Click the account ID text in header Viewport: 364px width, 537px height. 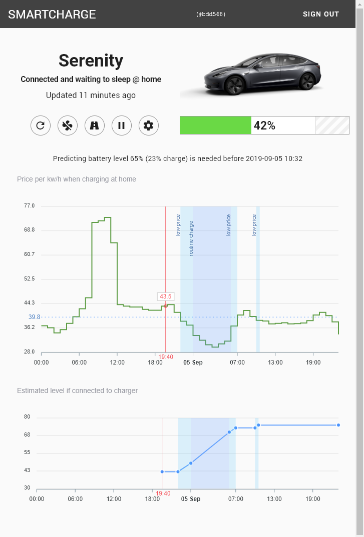(x=211, y=14)
